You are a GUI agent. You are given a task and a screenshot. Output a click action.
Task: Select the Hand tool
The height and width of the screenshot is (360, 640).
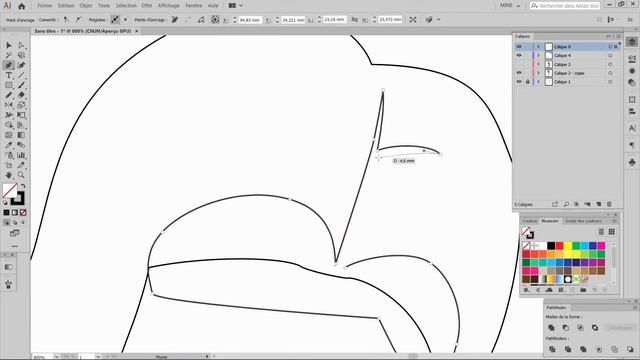9,175
